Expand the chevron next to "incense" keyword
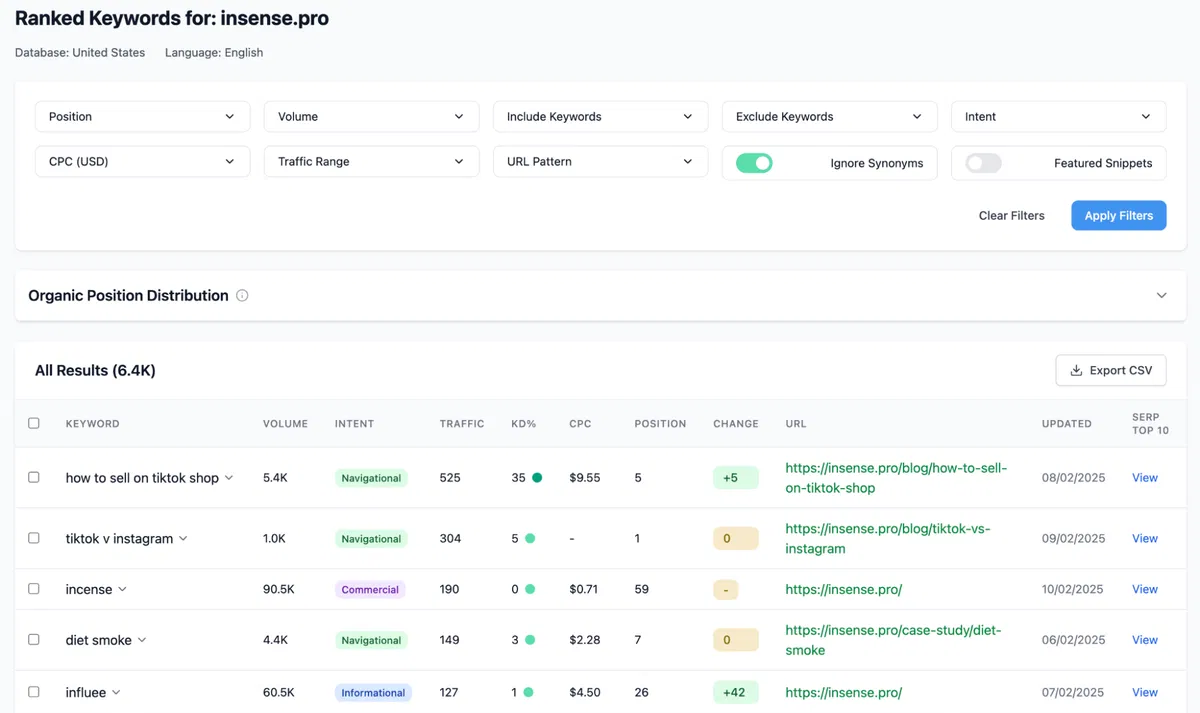The image size is (1200, 713). pyautogui.click(x=124, y=589)
